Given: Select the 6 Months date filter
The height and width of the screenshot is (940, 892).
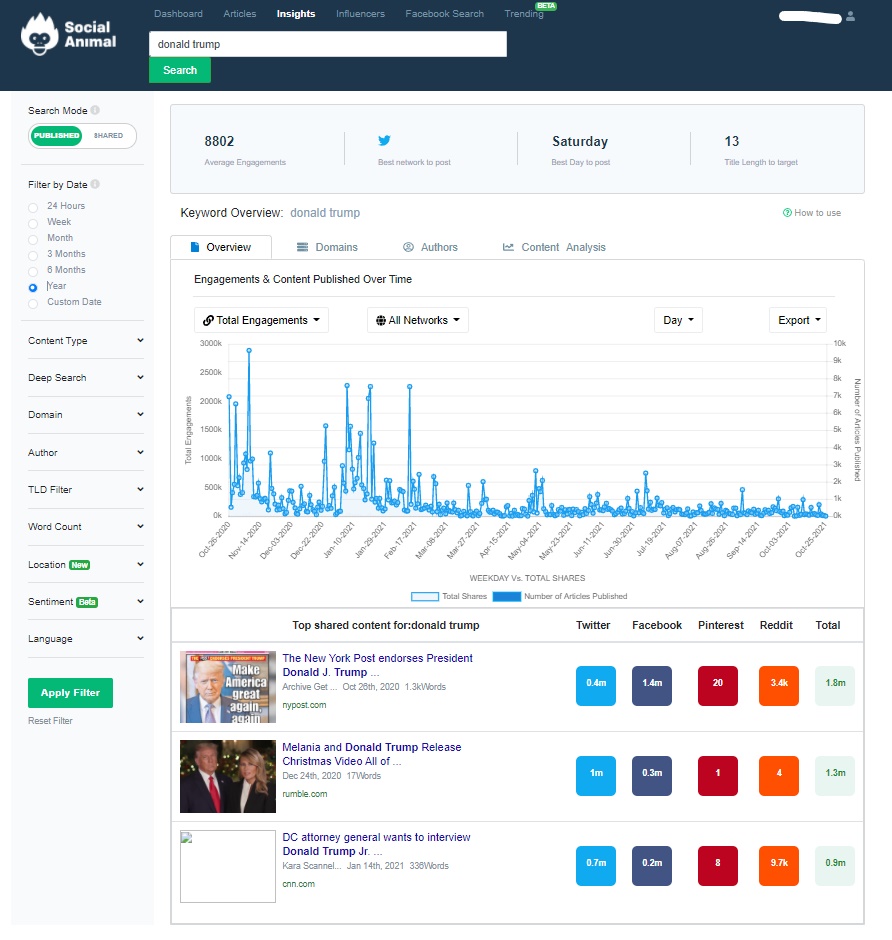Looking at the screenshot, I should coord(33,272).
